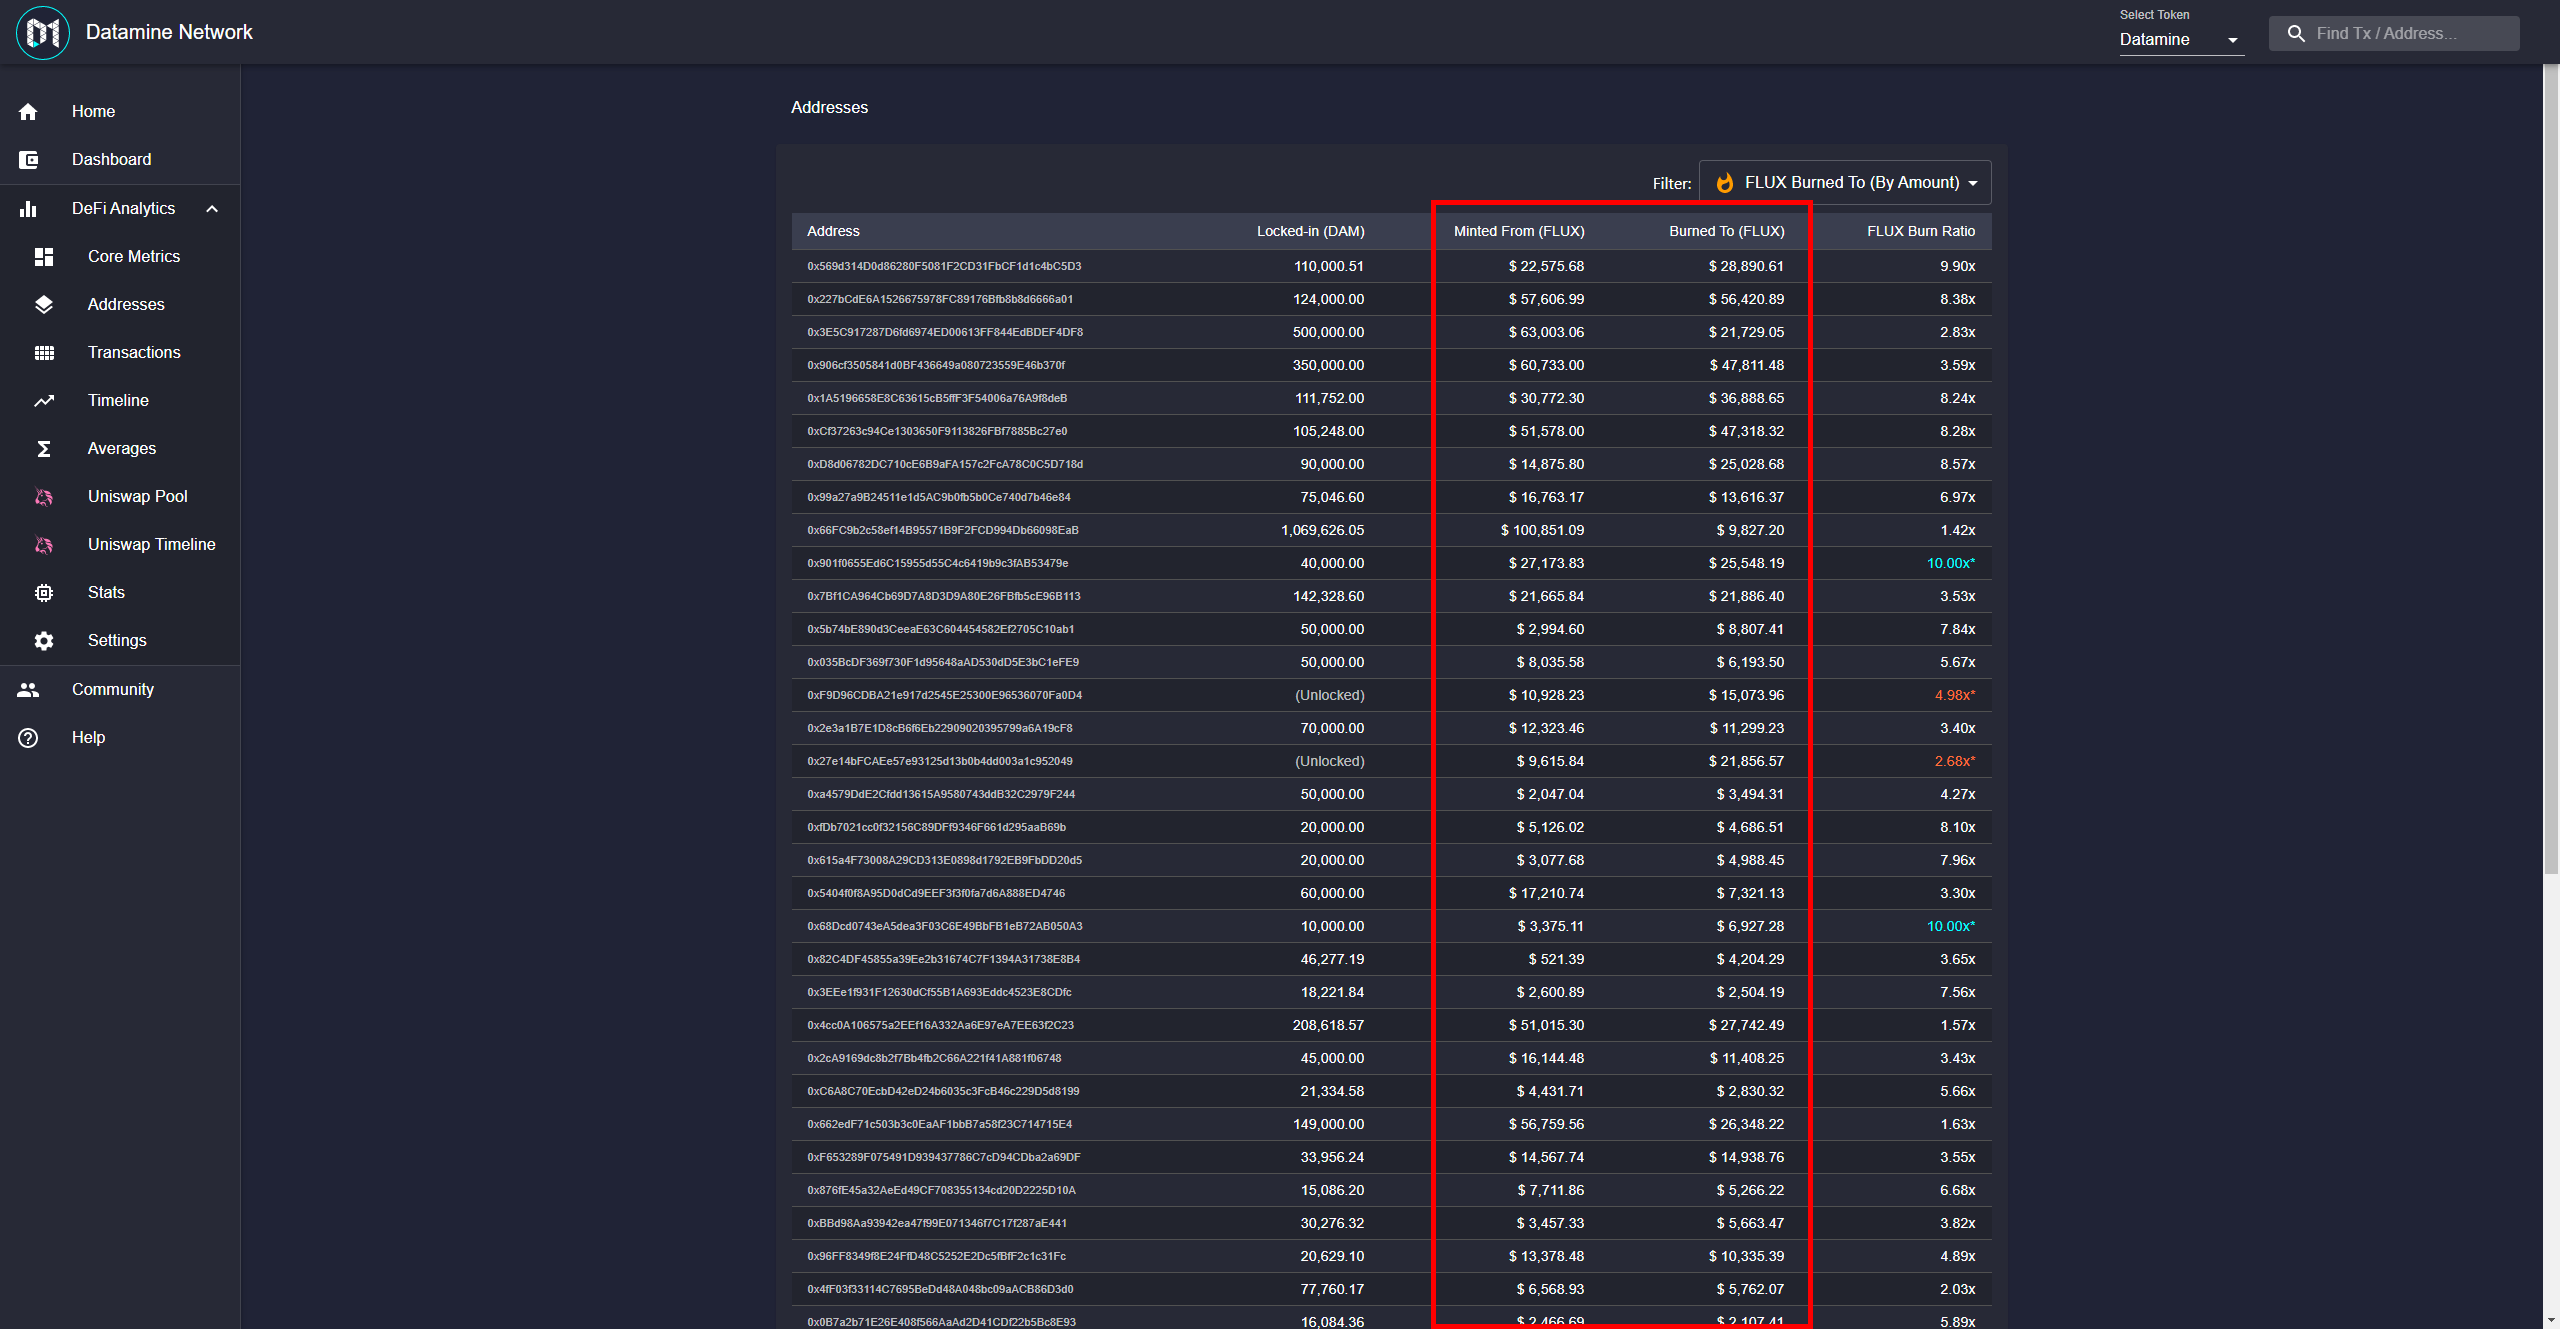
Task: Open address 0x66FC9b2c58ef14B95571B9F2FCD994Db66098EaB
Action: (943, 530)
